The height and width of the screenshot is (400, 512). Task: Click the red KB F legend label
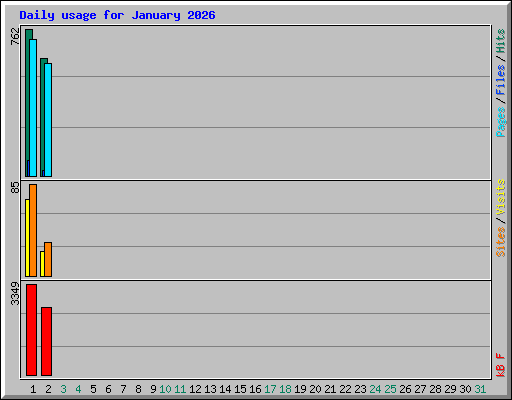click(x=501, y=365)
